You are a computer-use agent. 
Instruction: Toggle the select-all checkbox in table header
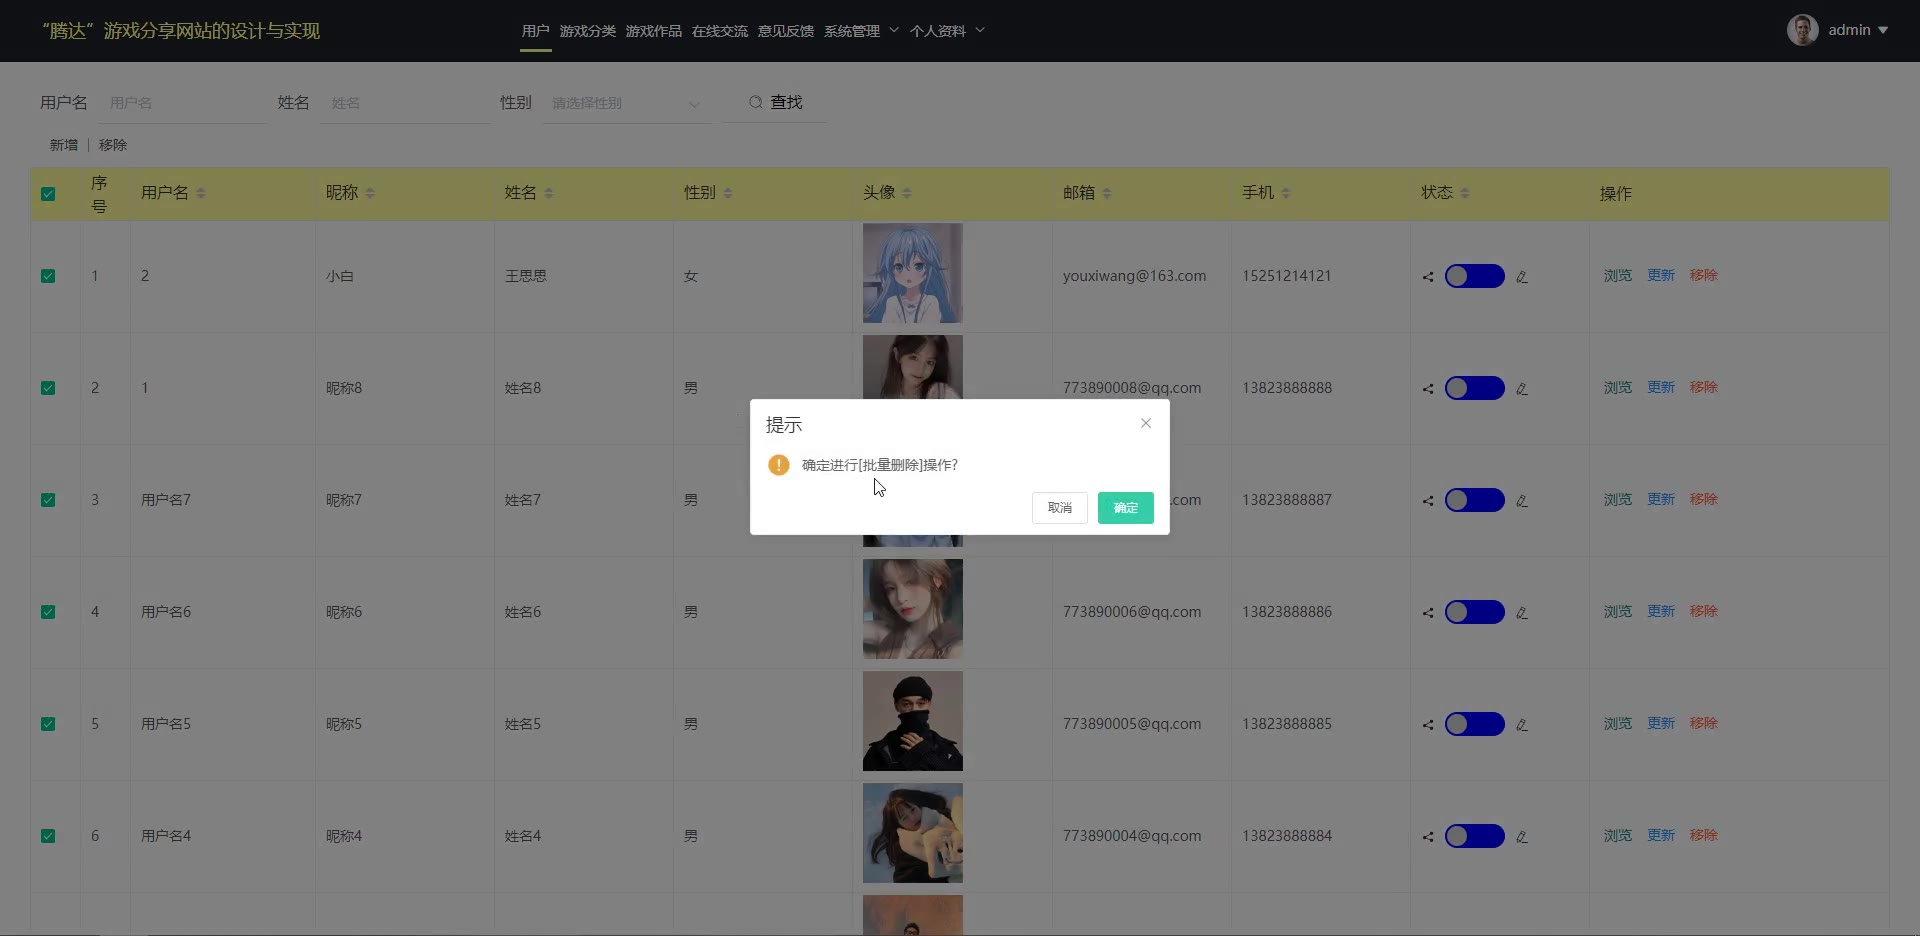[x=48, y=194]
